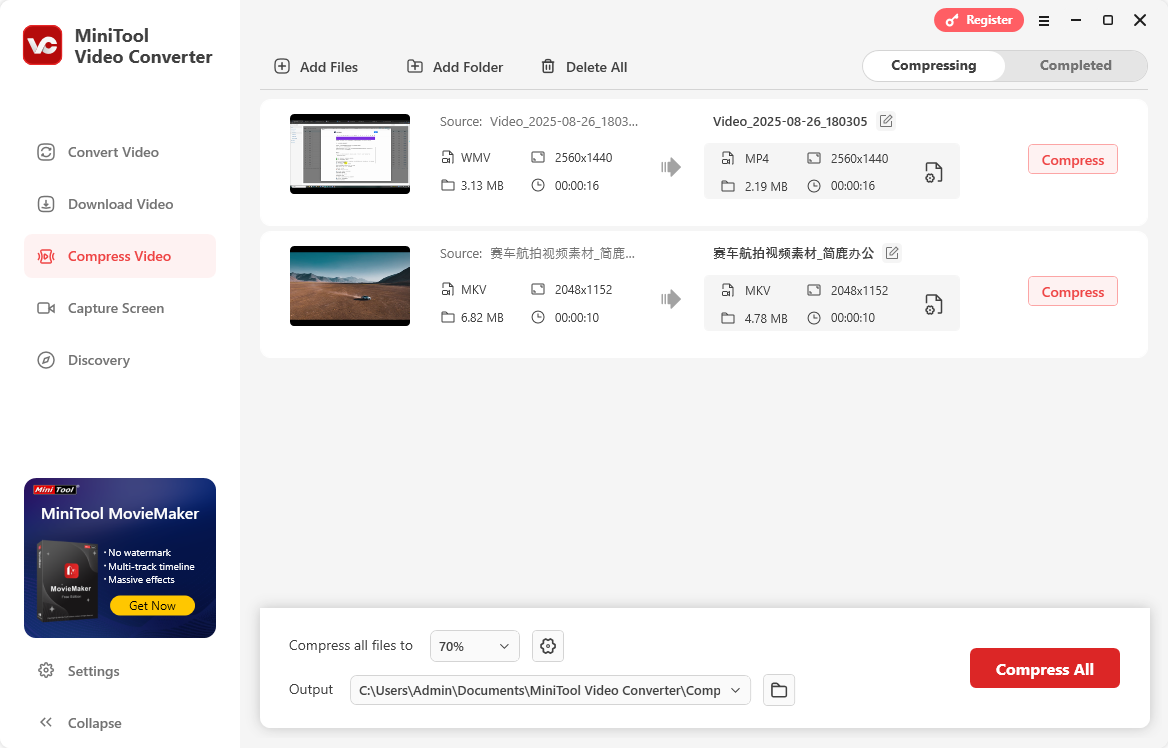Switch to the Capture Screen tool

(115, 308)
